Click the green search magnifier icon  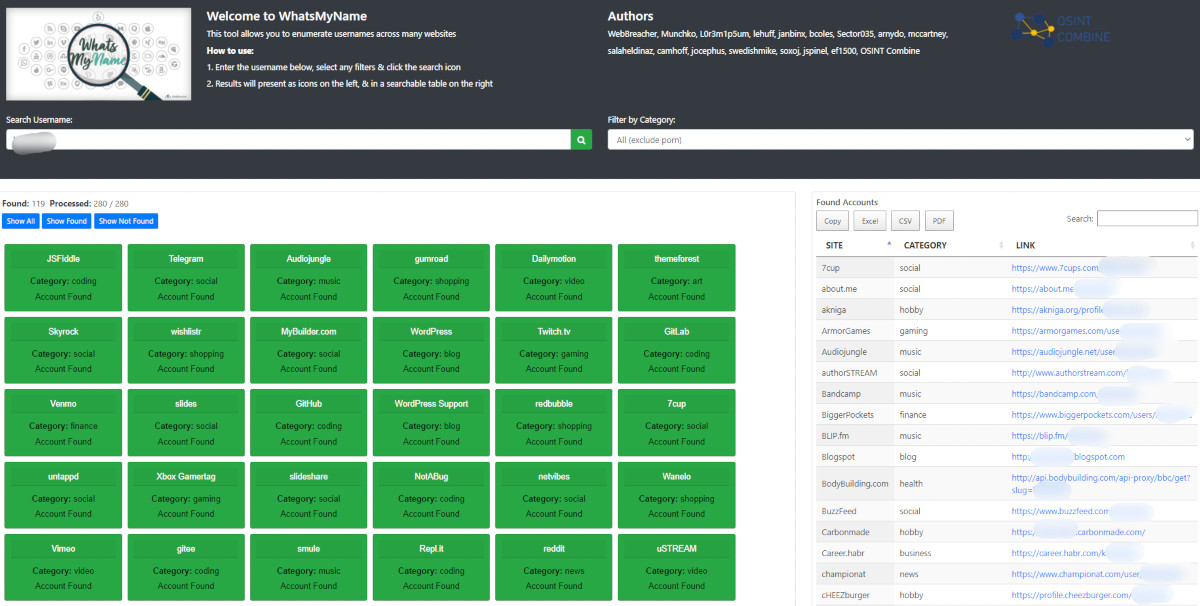[581, 140]
